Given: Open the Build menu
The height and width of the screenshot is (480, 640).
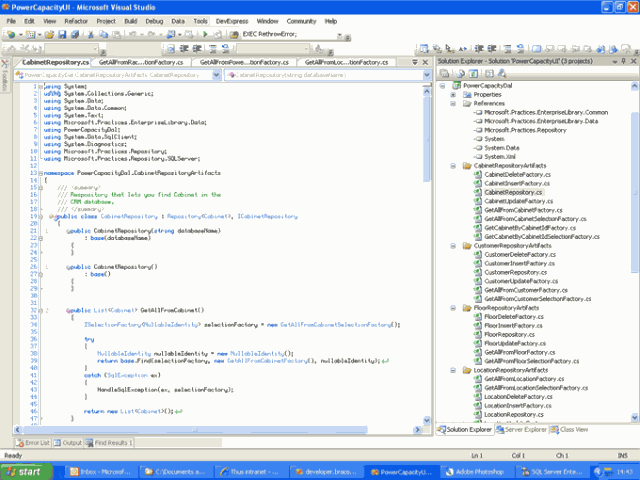Looking at the screenshot, I should point(131,21).
